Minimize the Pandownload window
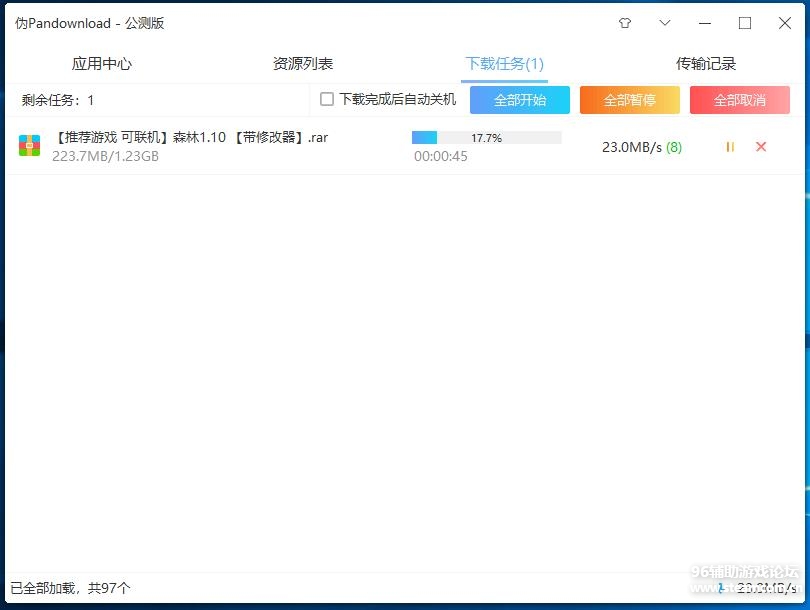The width and height of the screenshot is (810, 610). coord(705,23)
